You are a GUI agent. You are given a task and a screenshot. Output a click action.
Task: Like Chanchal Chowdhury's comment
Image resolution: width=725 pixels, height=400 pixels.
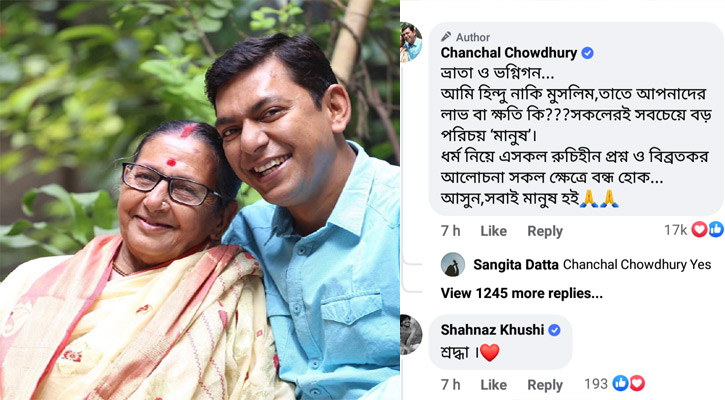coord(493,231)
